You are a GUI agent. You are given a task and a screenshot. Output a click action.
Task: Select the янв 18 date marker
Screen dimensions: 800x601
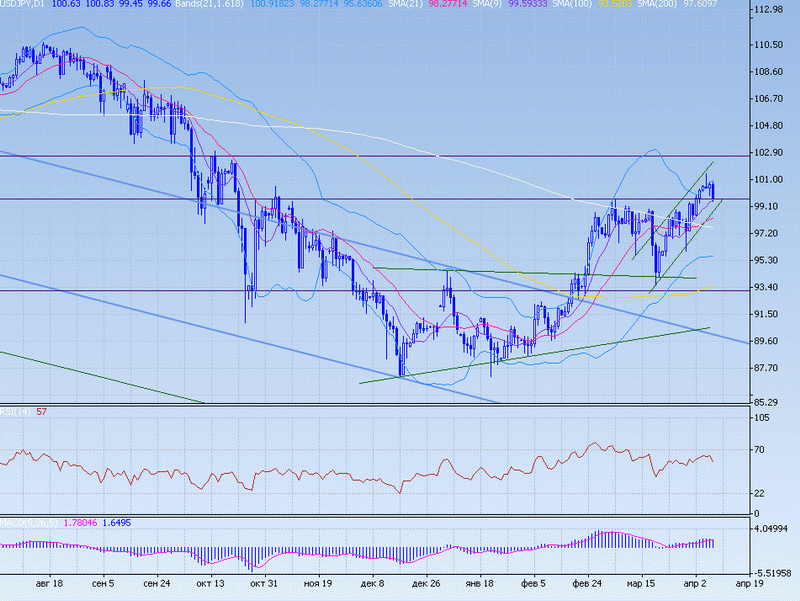[480, 582]
